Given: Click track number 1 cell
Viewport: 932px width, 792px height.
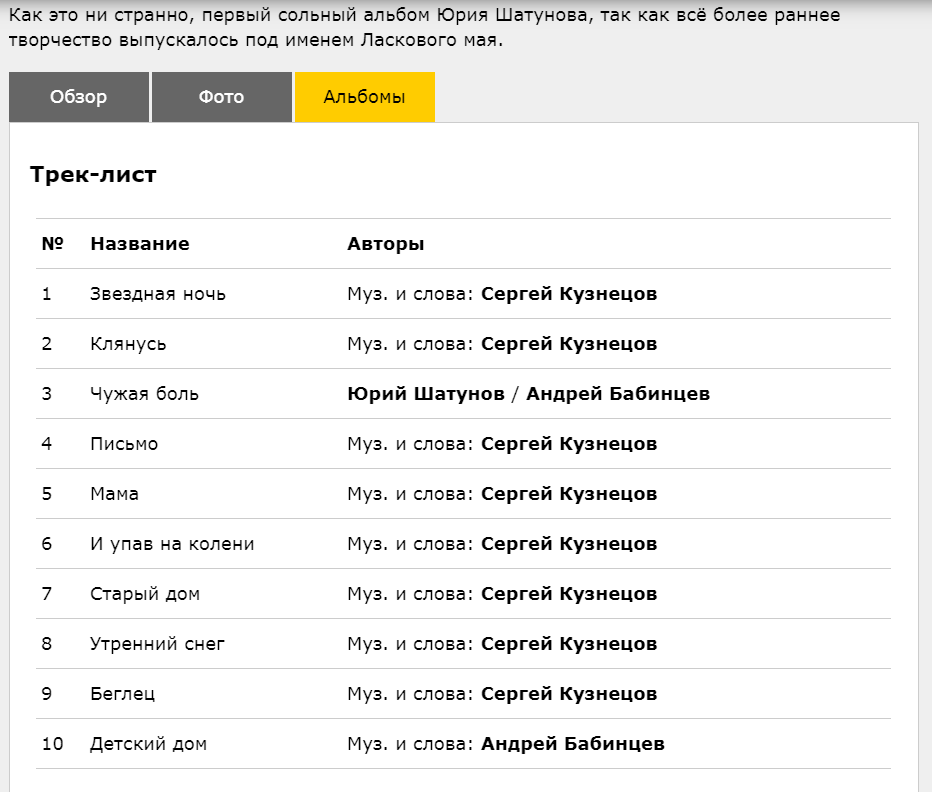Looking at the screenshot, I should click(x=46, y=294).
